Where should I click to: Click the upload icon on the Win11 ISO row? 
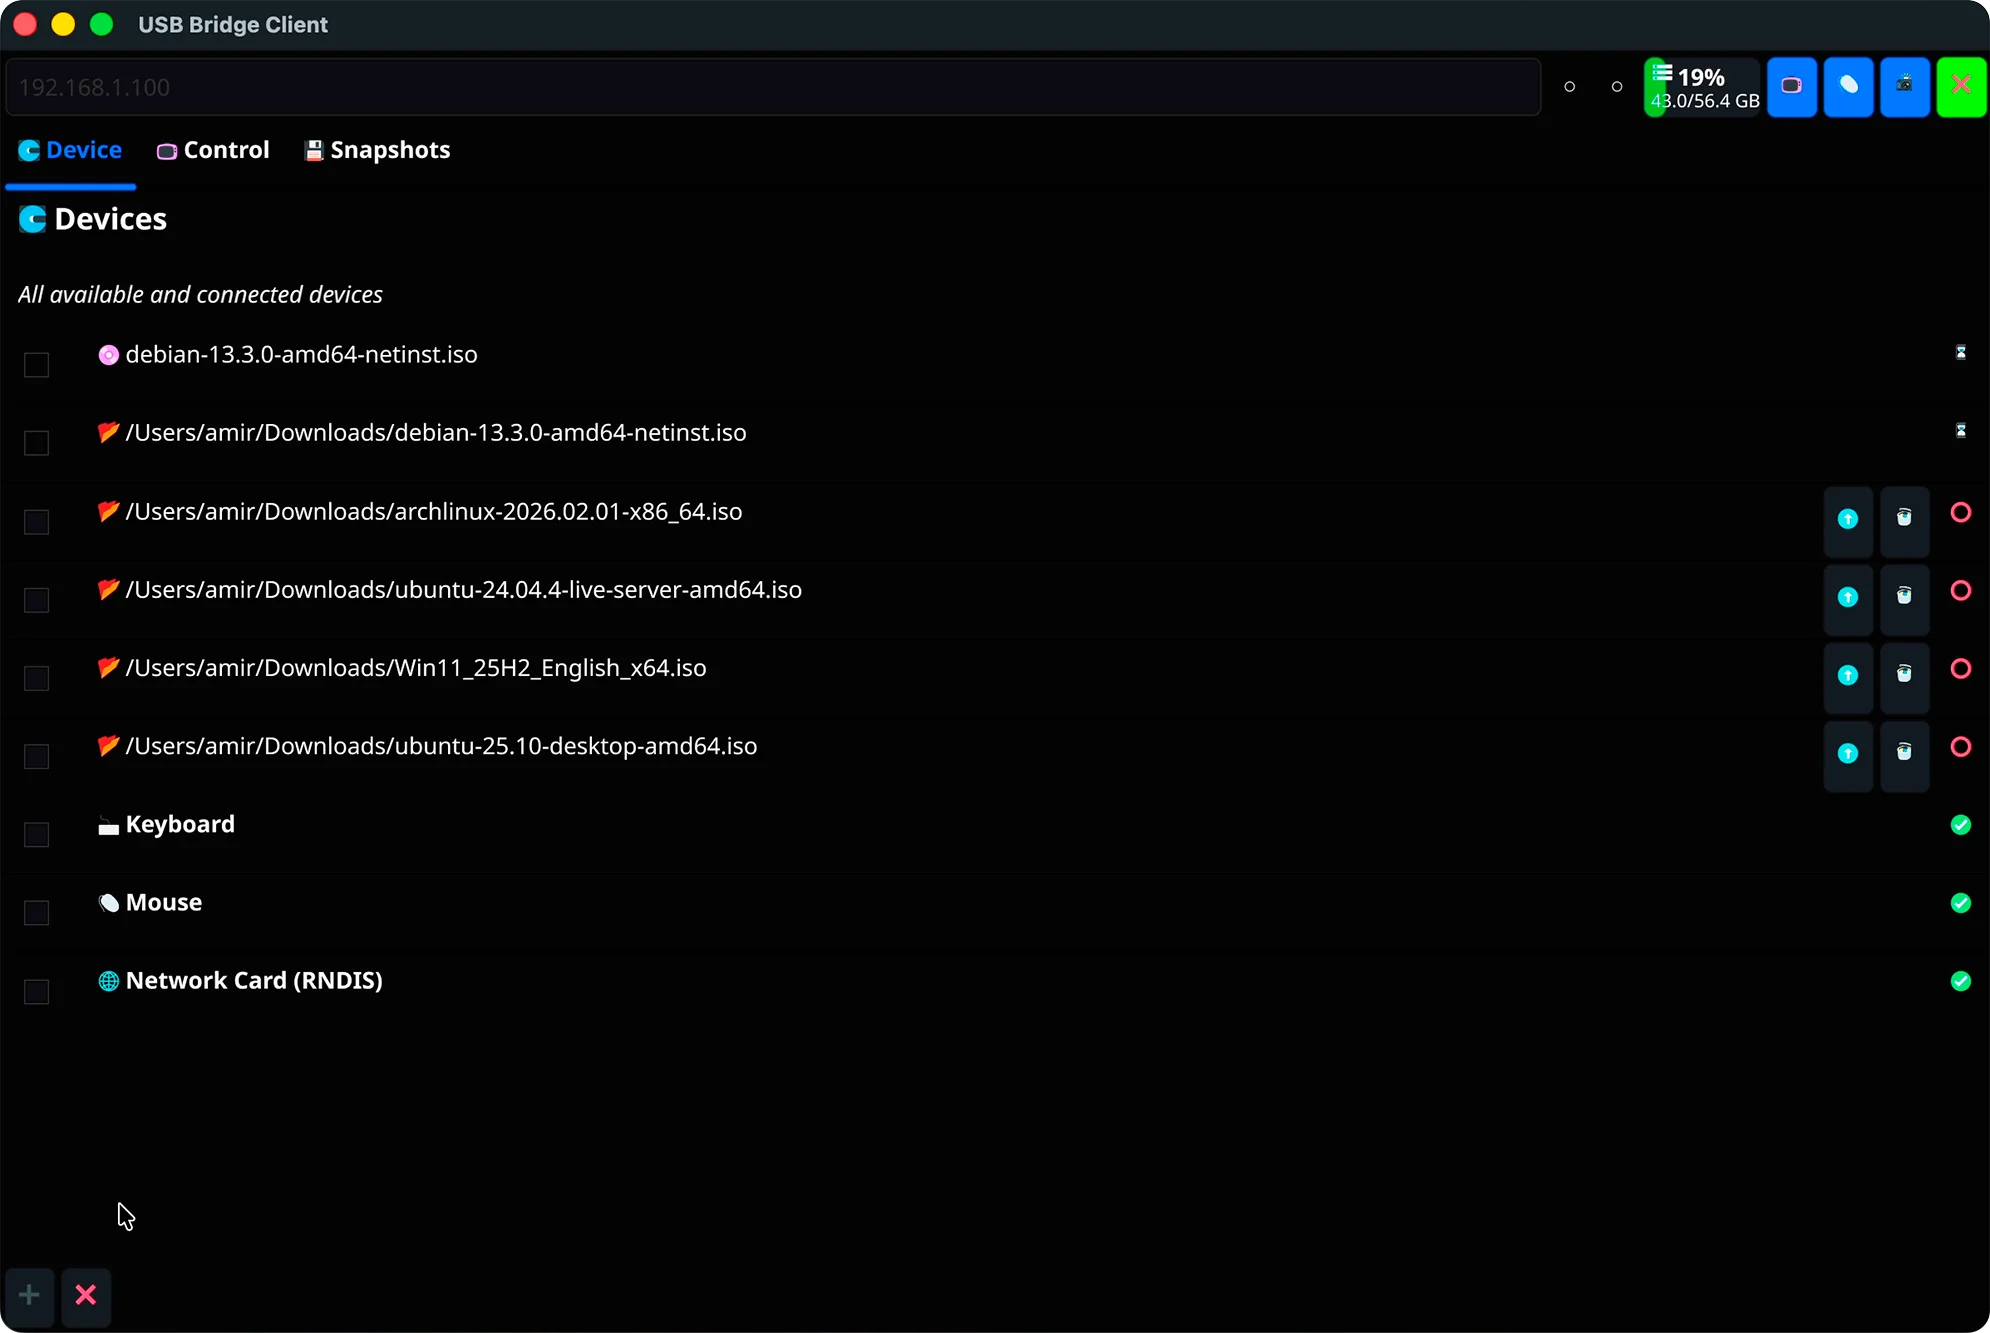point(1847,677)
